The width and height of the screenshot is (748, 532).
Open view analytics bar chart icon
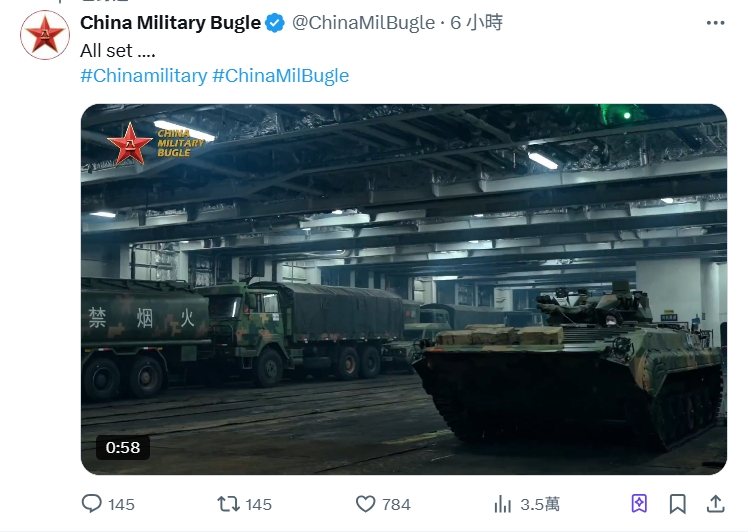[503, 504]
